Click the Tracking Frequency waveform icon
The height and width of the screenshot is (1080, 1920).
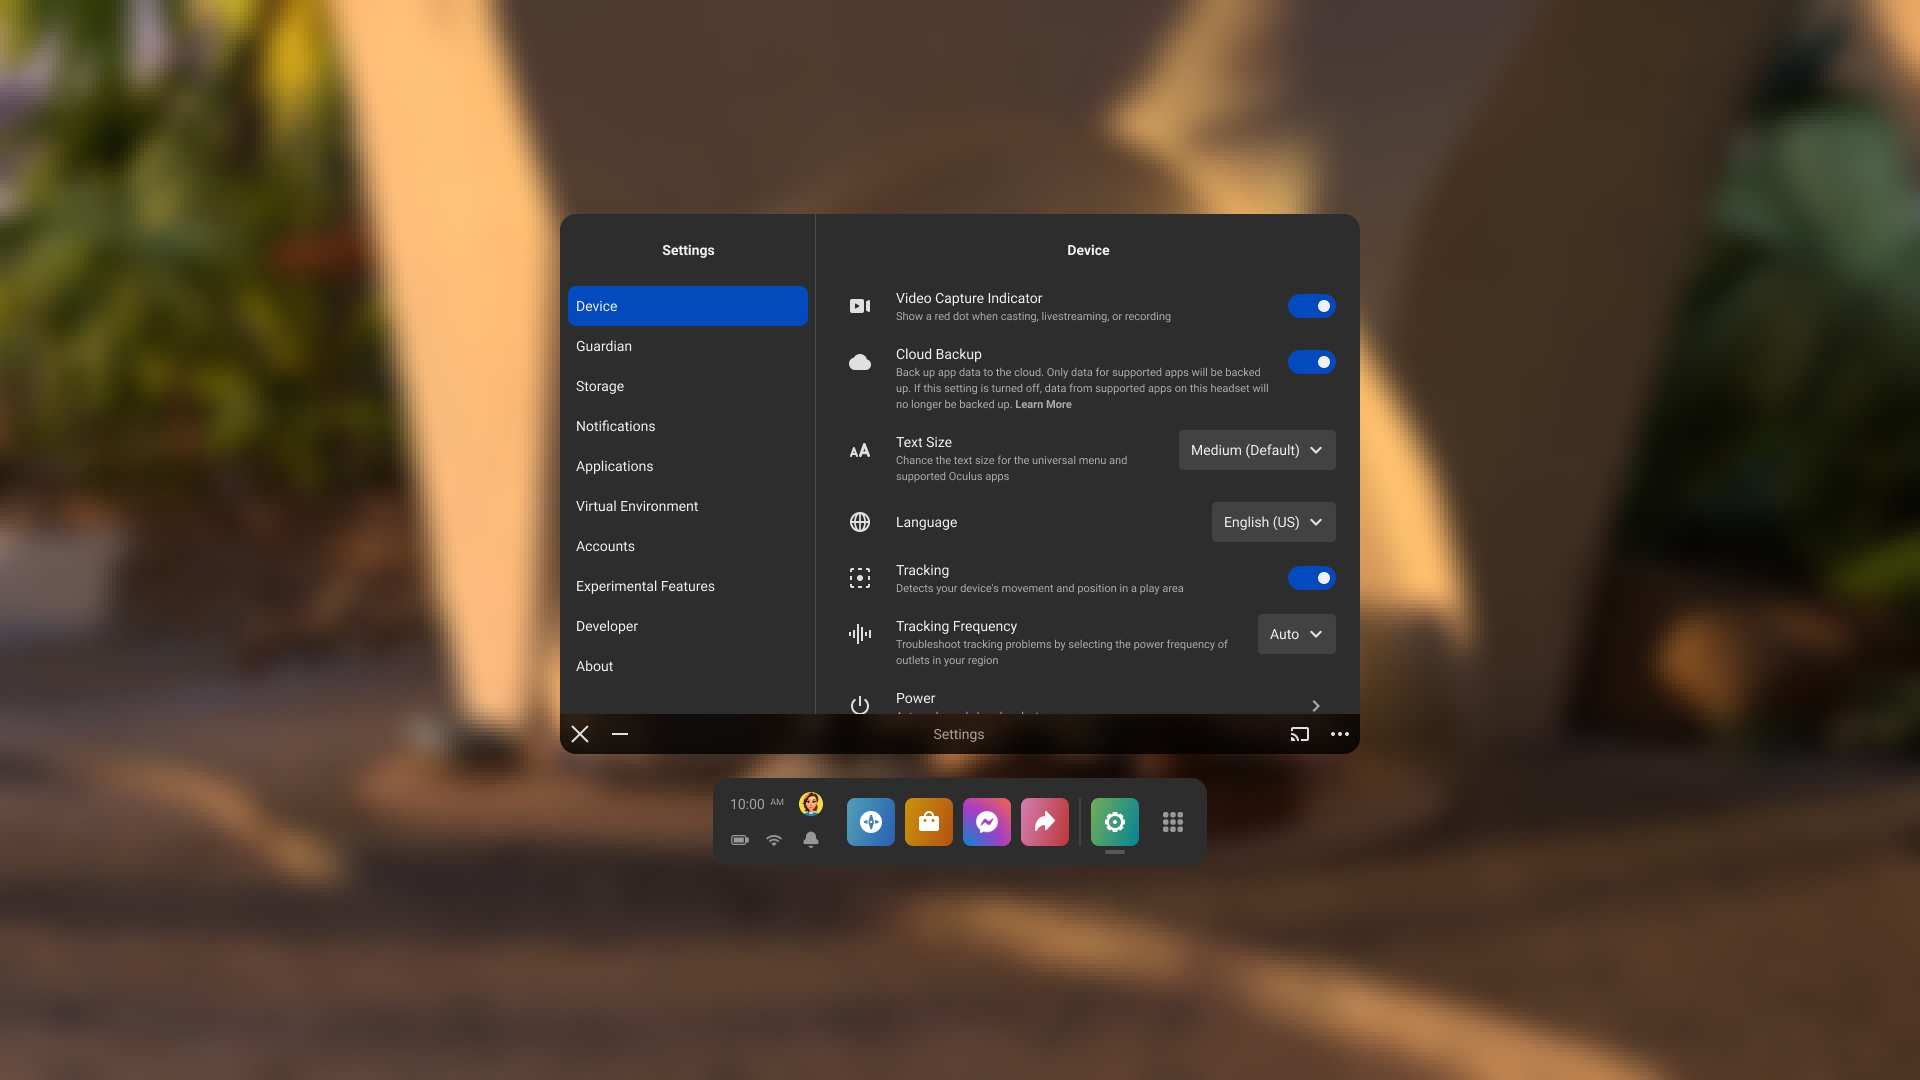point(860,634)
